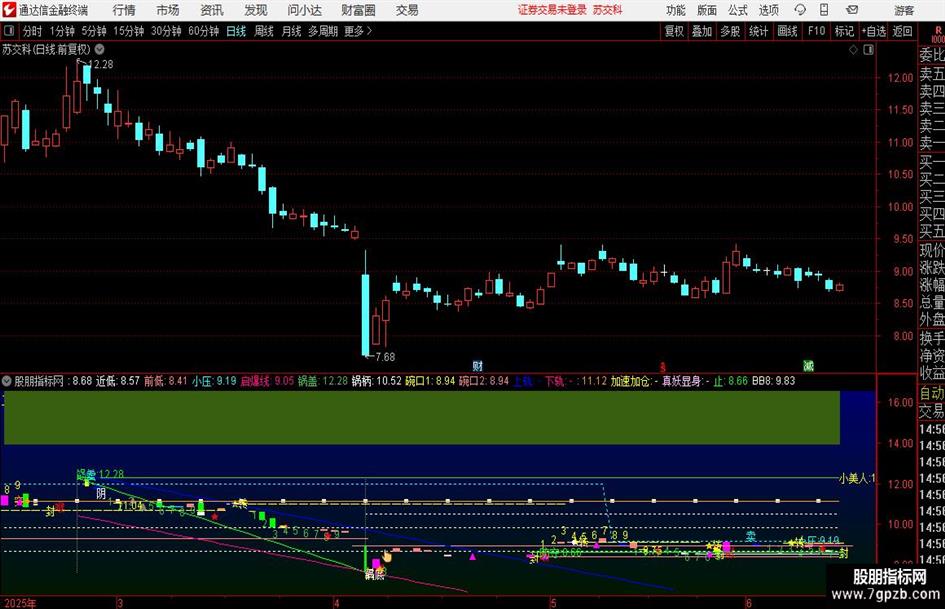
Task: Click the 锅盖: 12.28 indicator value
Action: coord(323,381)
